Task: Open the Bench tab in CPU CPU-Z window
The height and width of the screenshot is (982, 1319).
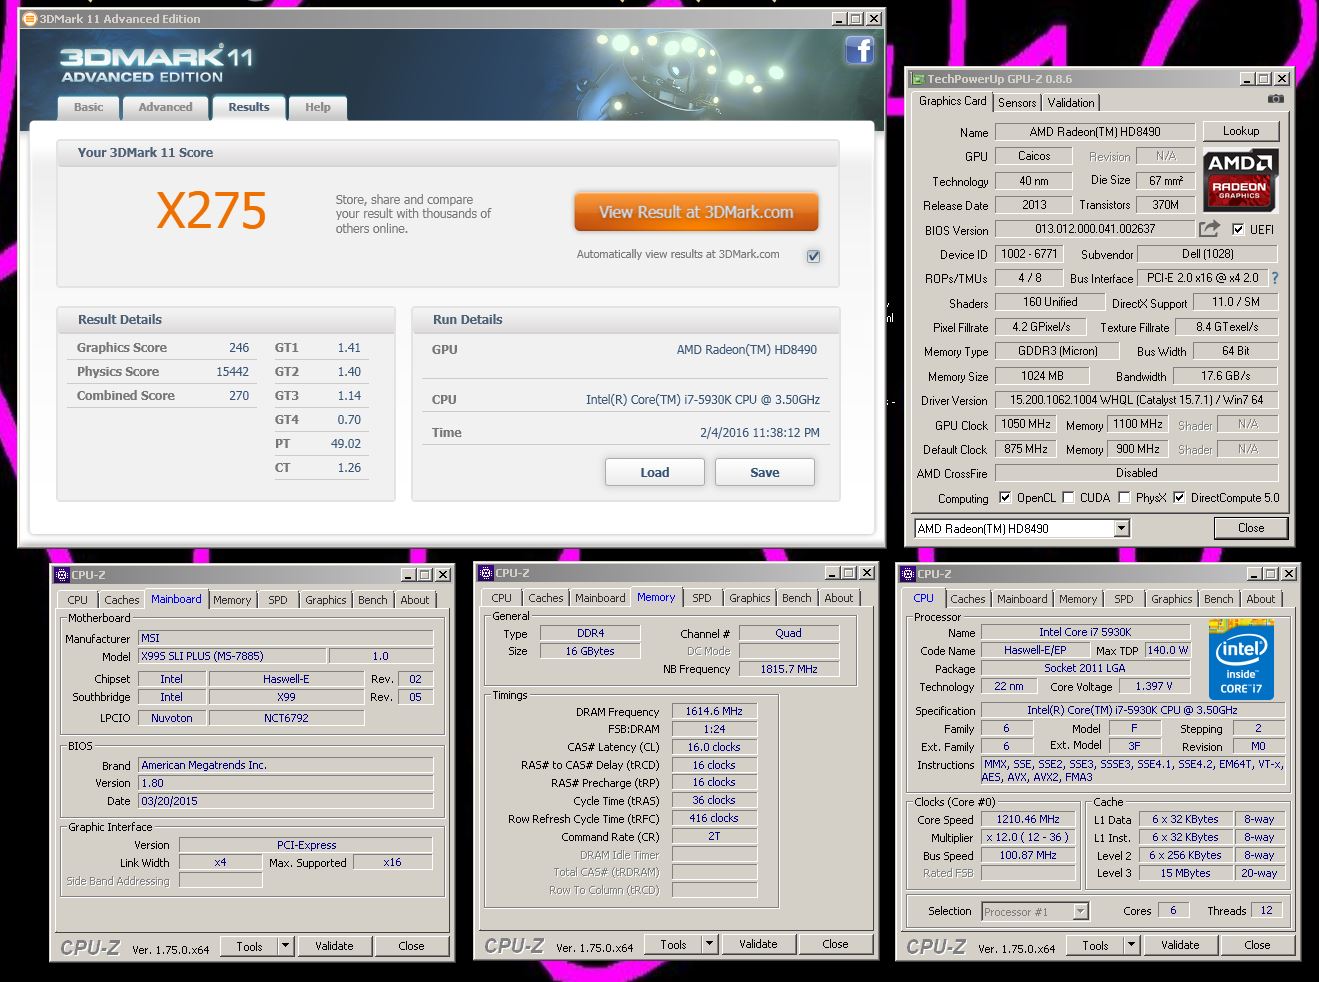Action: 1218,599
